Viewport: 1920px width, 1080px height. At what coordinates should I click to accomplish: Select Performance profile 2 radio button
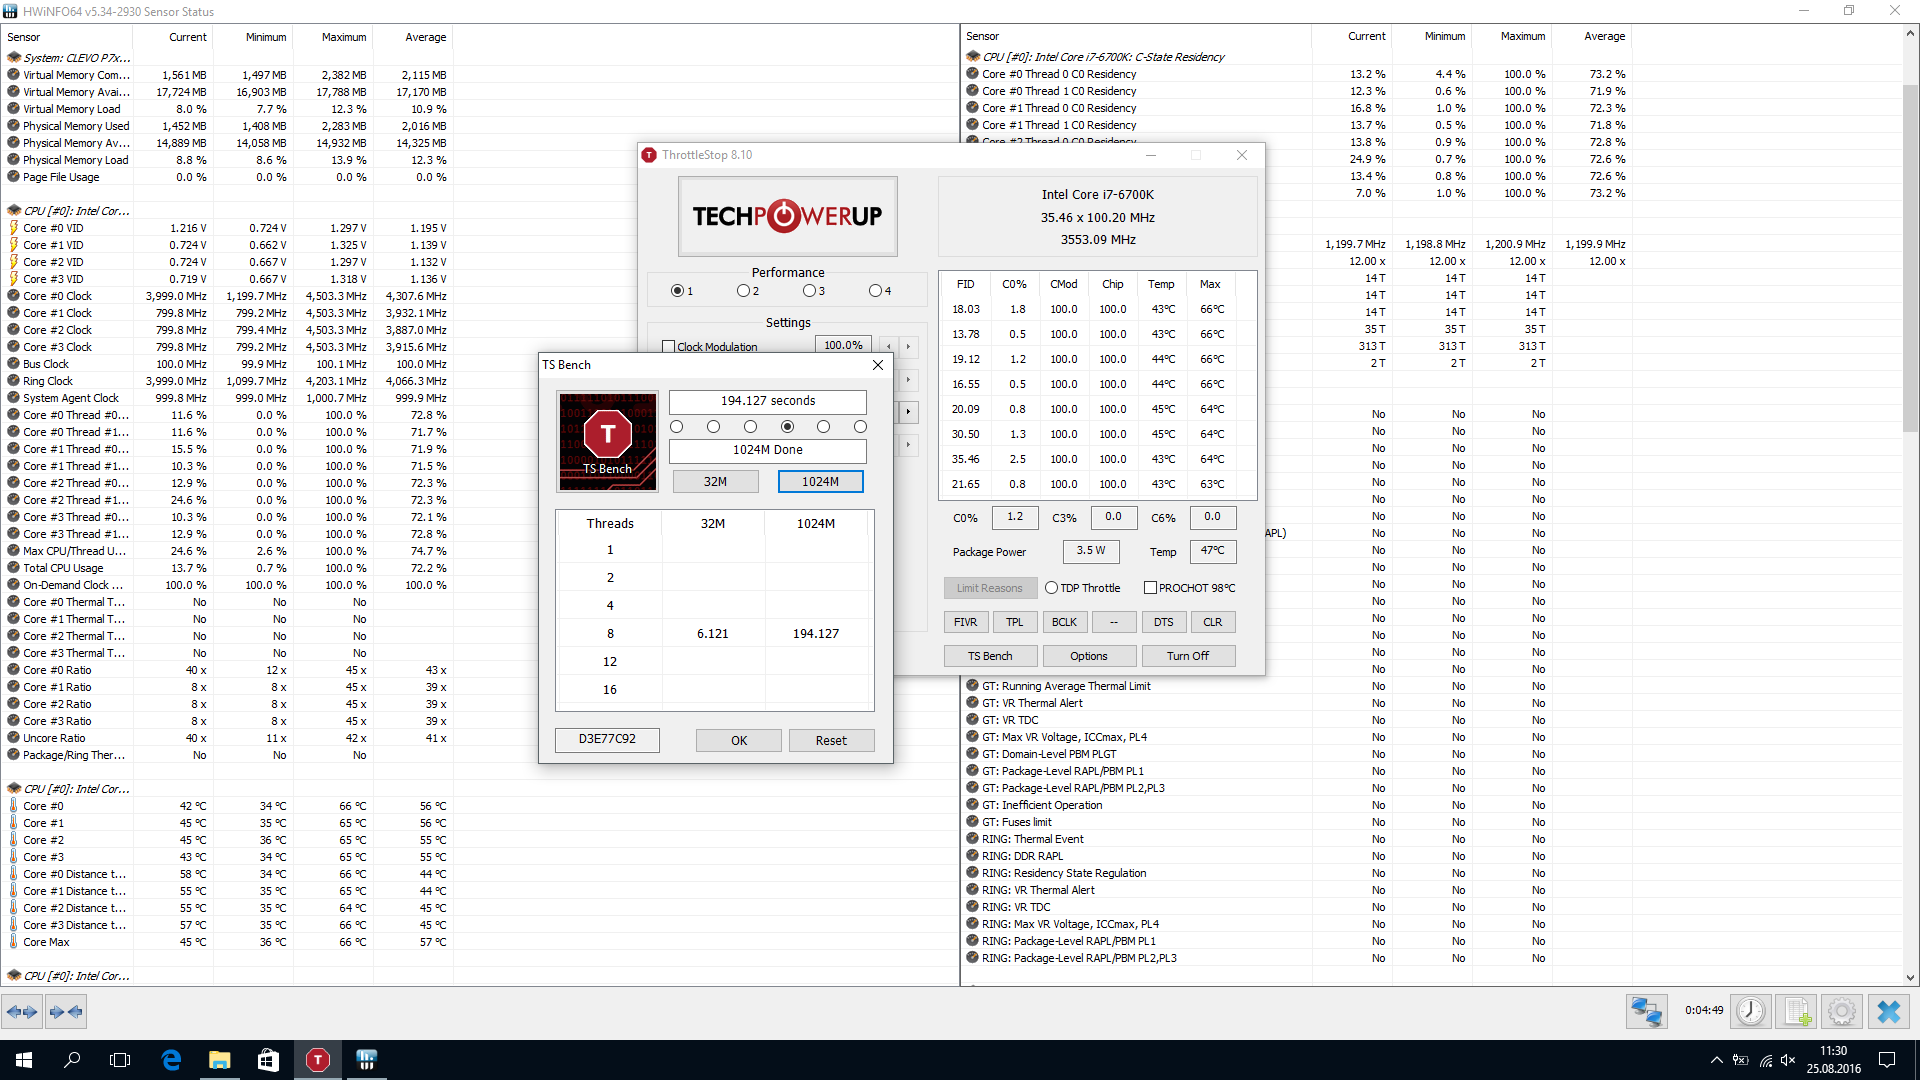pos(743,291)
